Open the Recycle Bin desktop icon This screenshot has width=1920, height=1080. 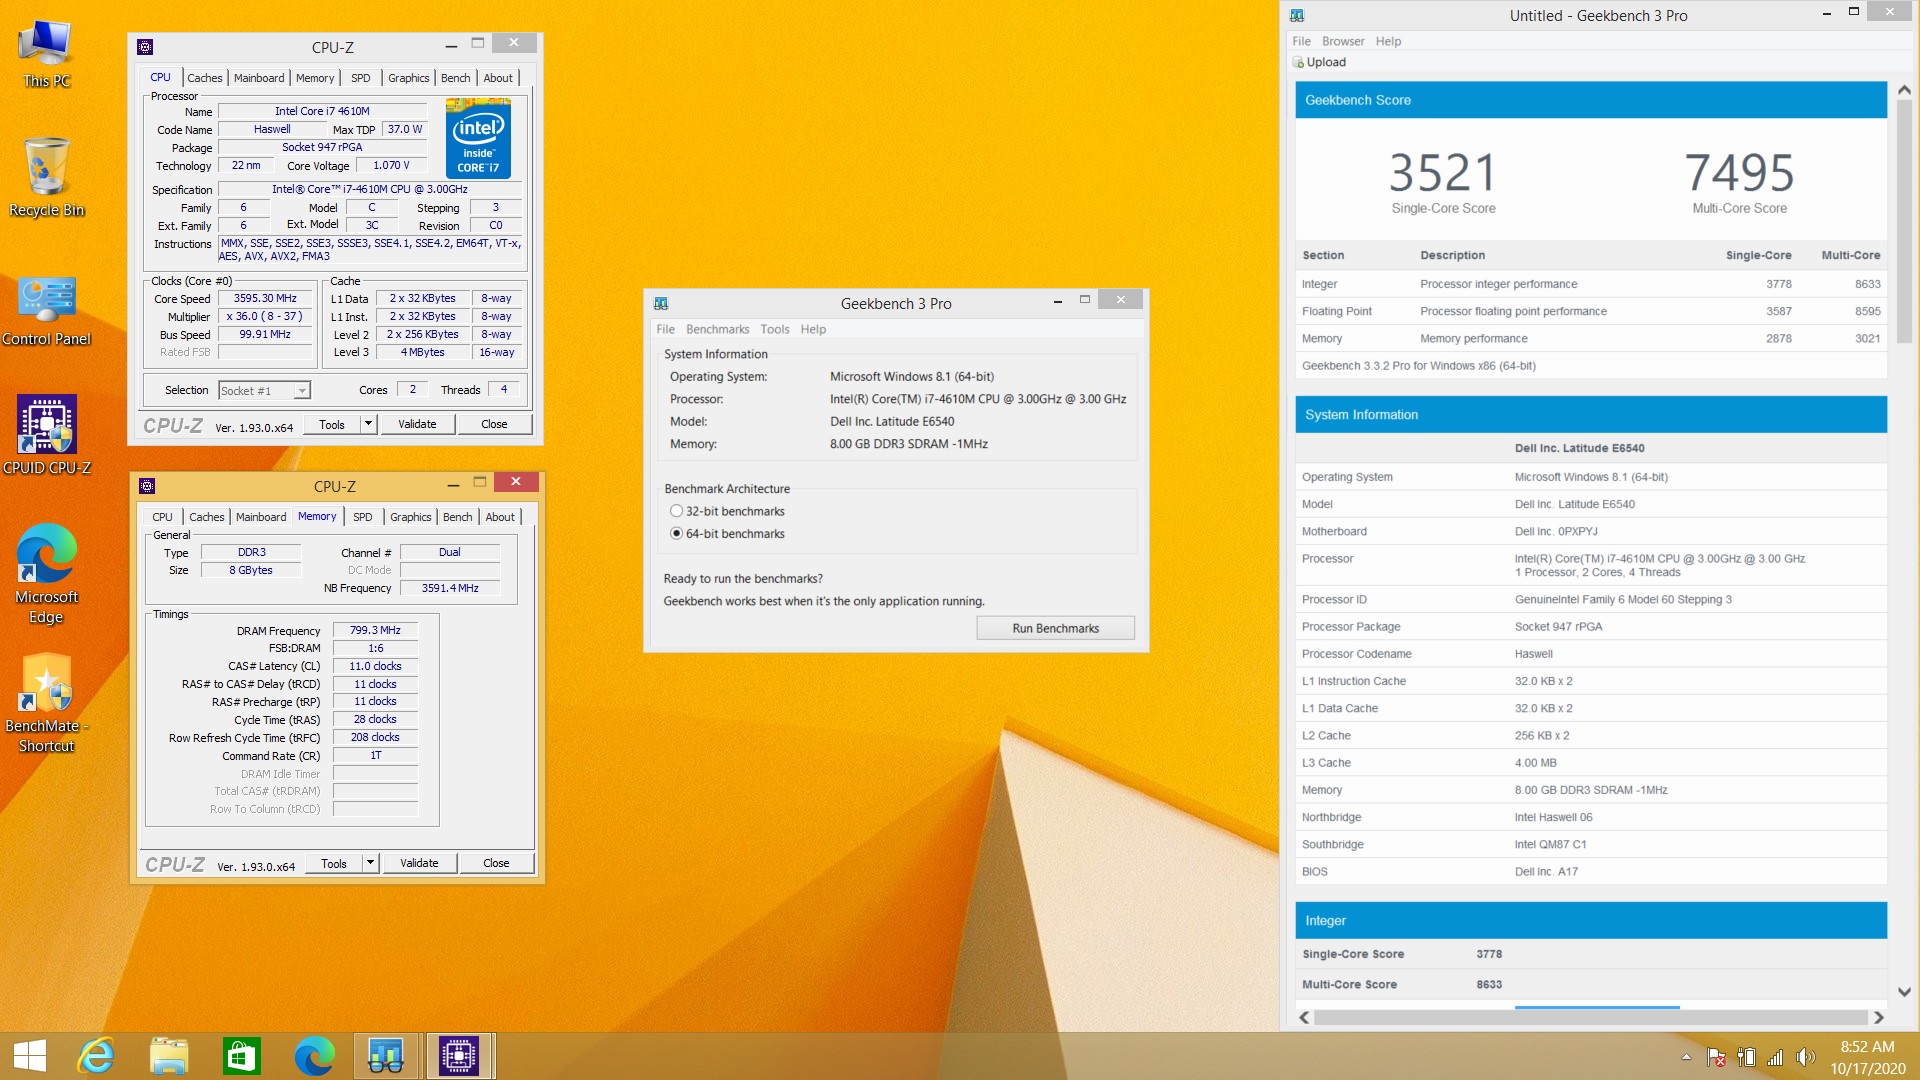(x=46, y=177)
